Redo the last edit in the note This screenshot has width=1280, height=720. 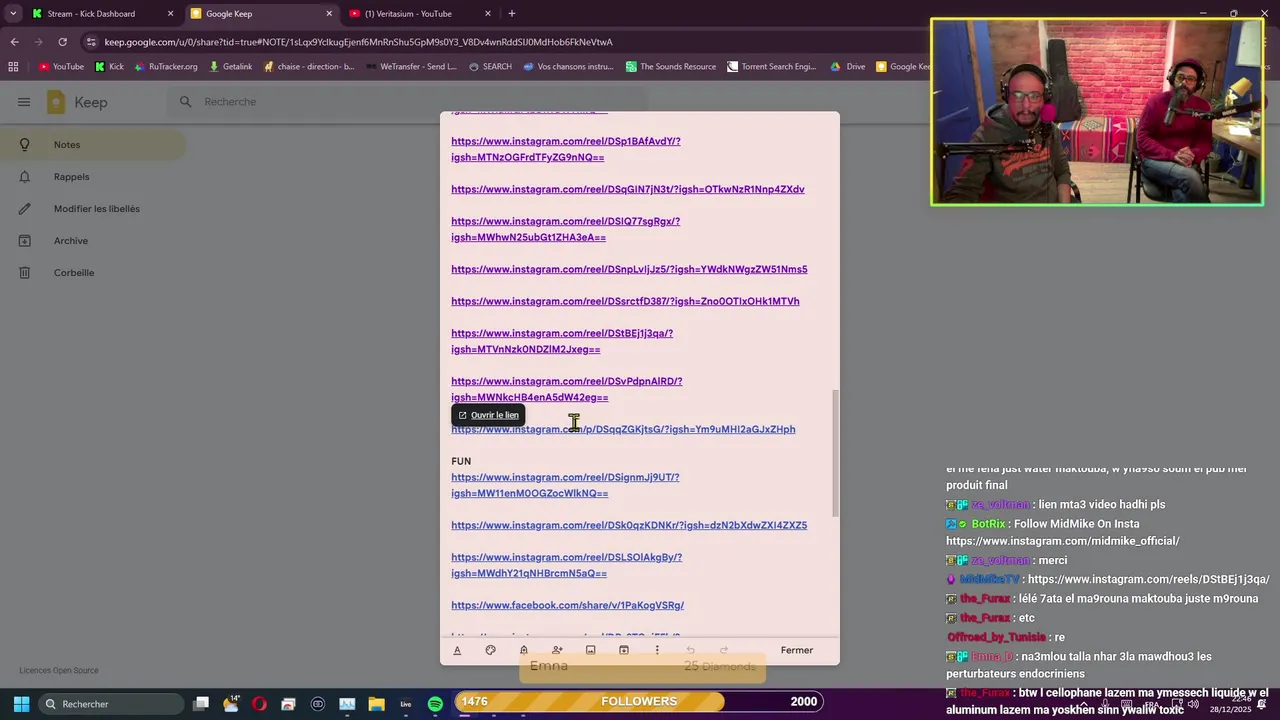[x=724, y=650]
